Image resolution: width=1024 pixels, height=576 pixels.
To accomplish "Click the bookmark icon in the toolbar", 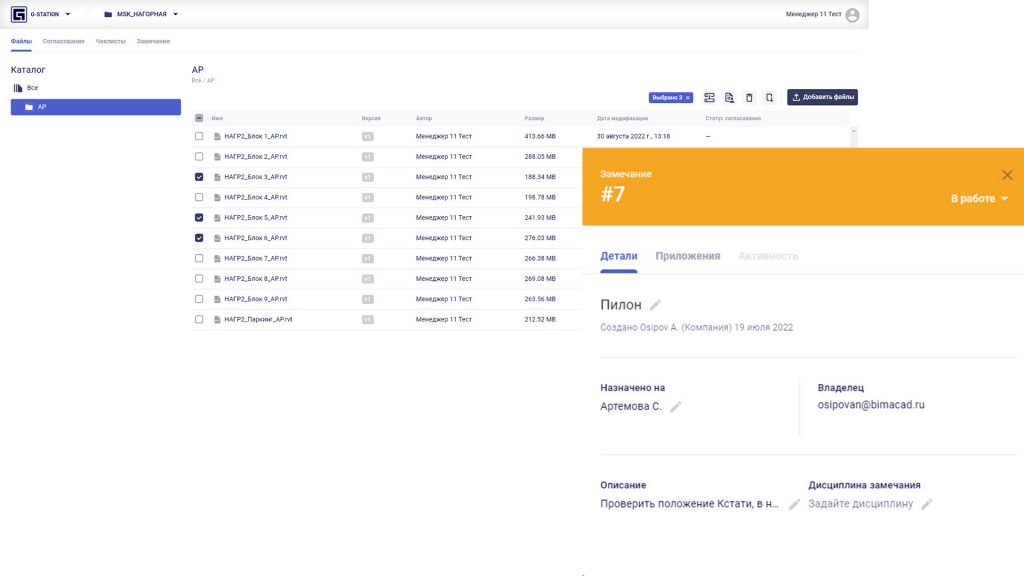I will pyautogui.click(x=768, y=97).
